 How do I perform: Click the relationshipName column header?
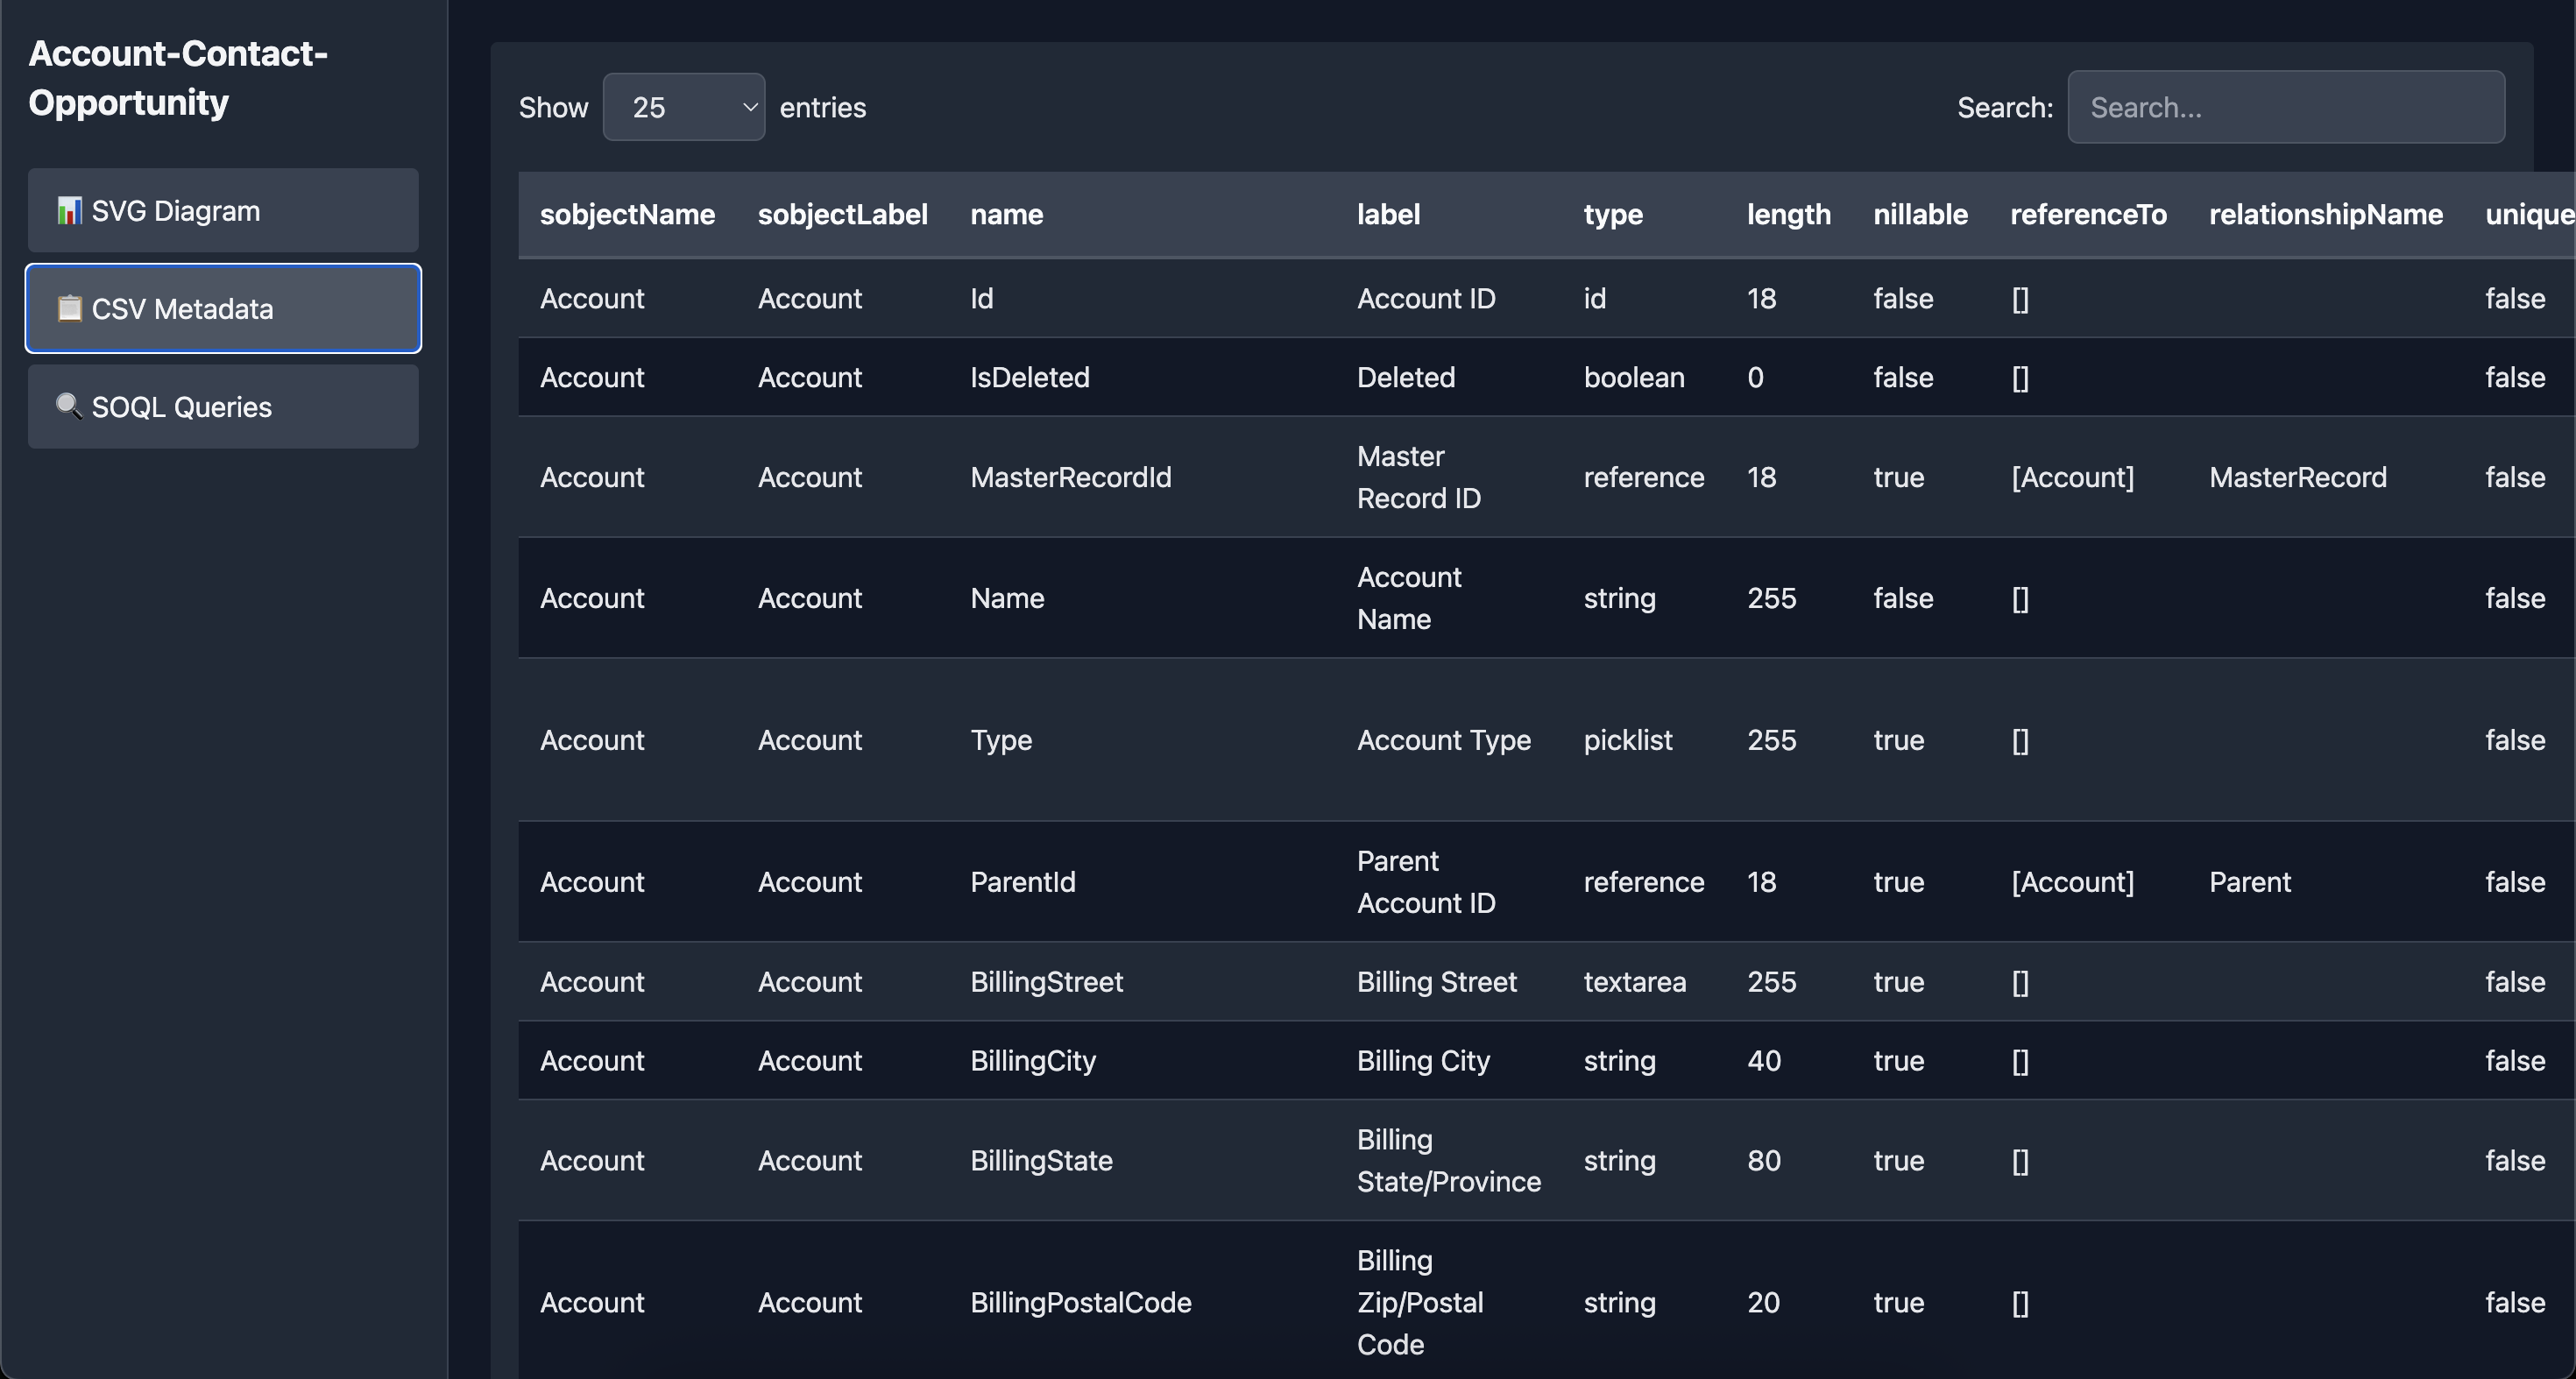pyautogui.click(x=2325, y=215)
